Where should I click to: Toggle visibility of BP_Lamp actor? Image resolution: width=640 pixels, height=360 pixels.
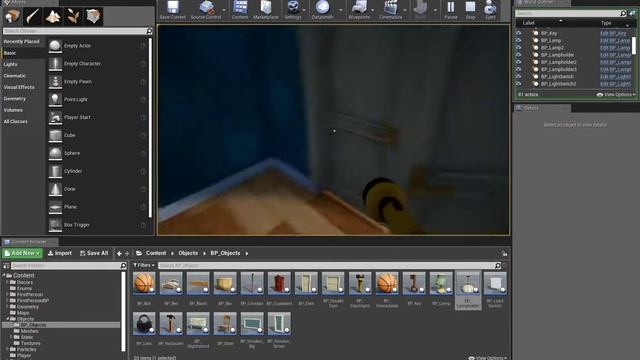pyautogui.click(x=519, y=41)
